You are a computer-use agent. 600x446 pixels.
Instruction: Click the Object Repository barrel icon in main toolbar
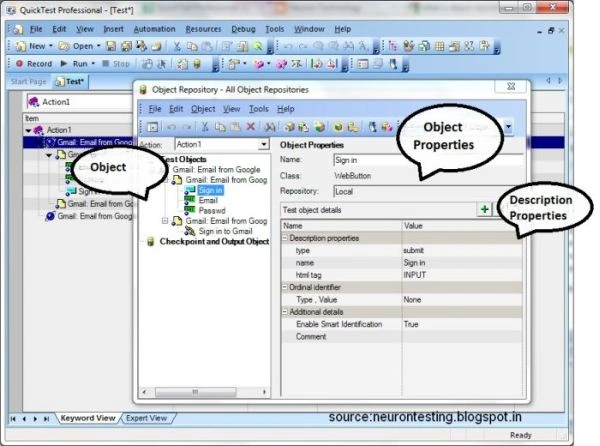[x=197, y=63]
